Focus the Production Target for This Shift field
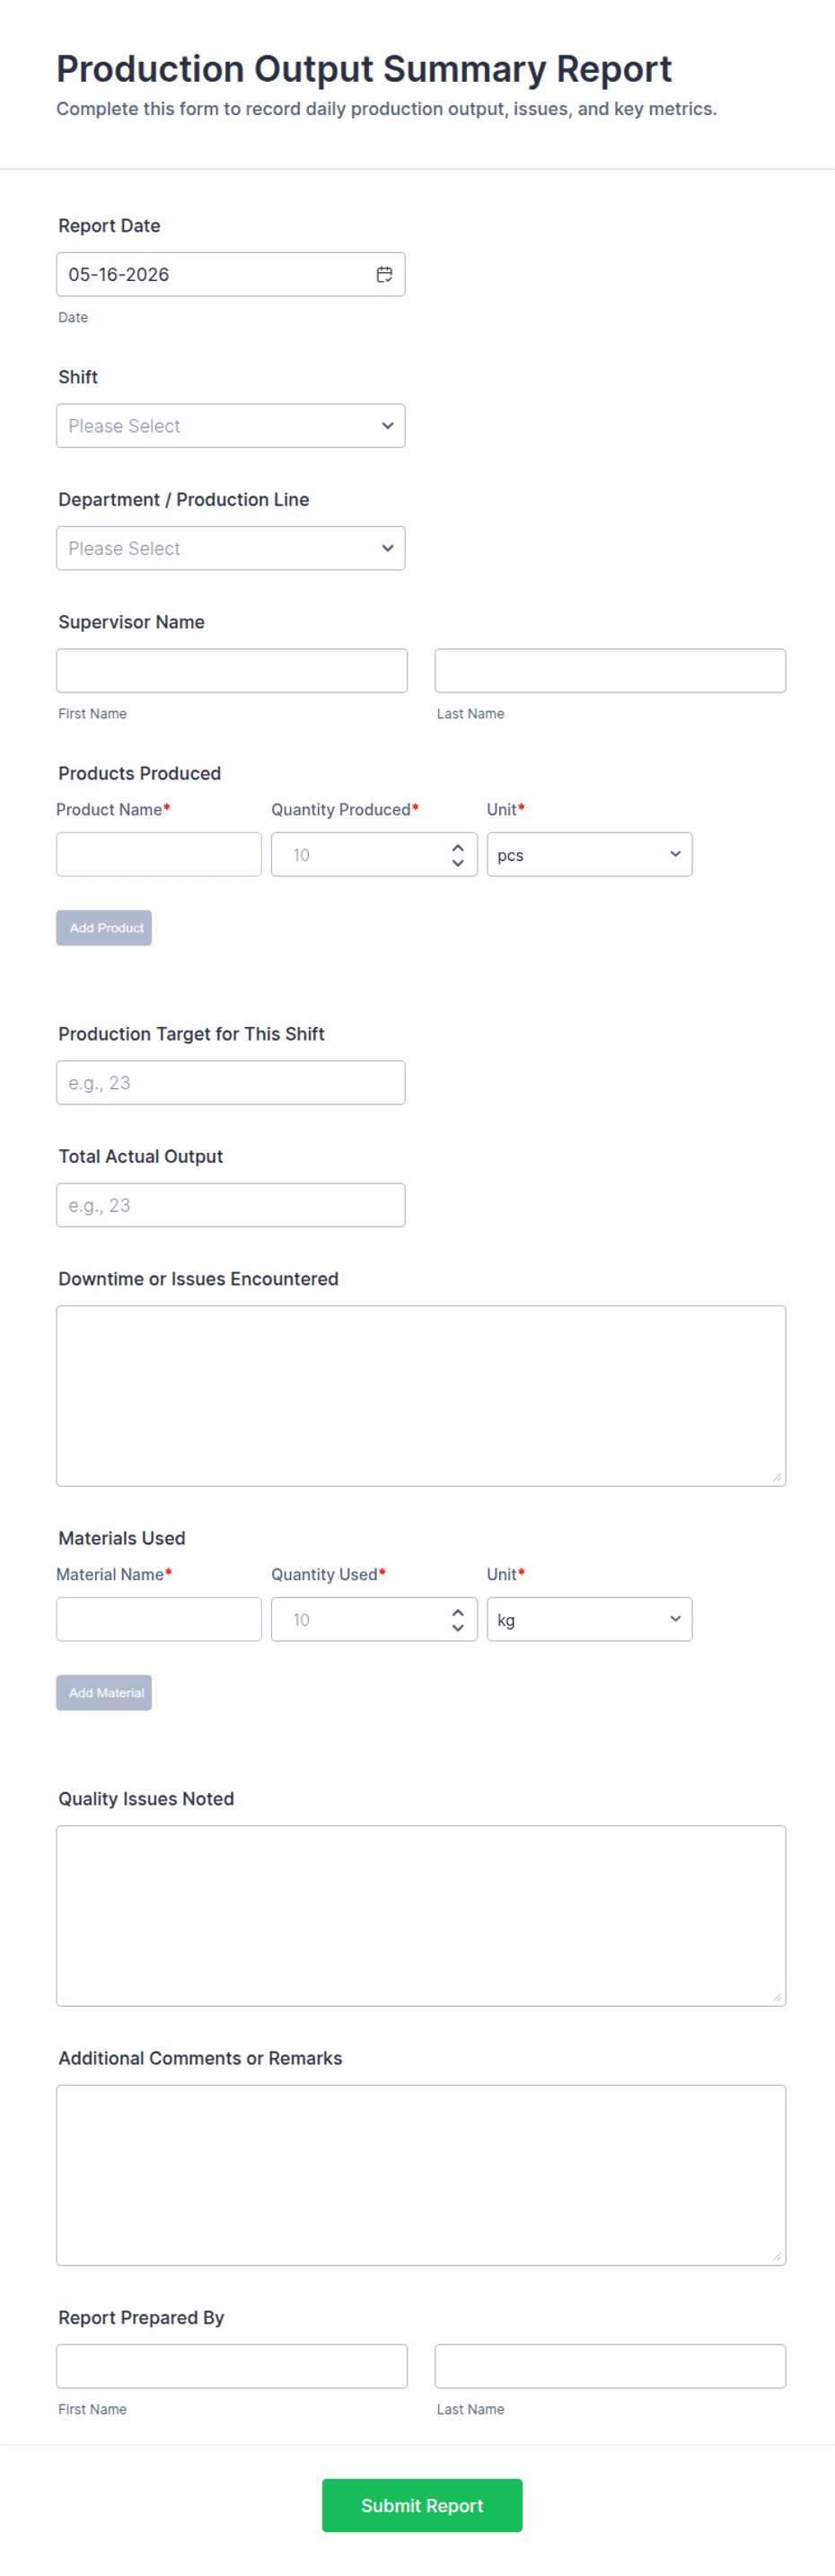The height and width of the screenshot is (2576, 835). (230, 1082)
